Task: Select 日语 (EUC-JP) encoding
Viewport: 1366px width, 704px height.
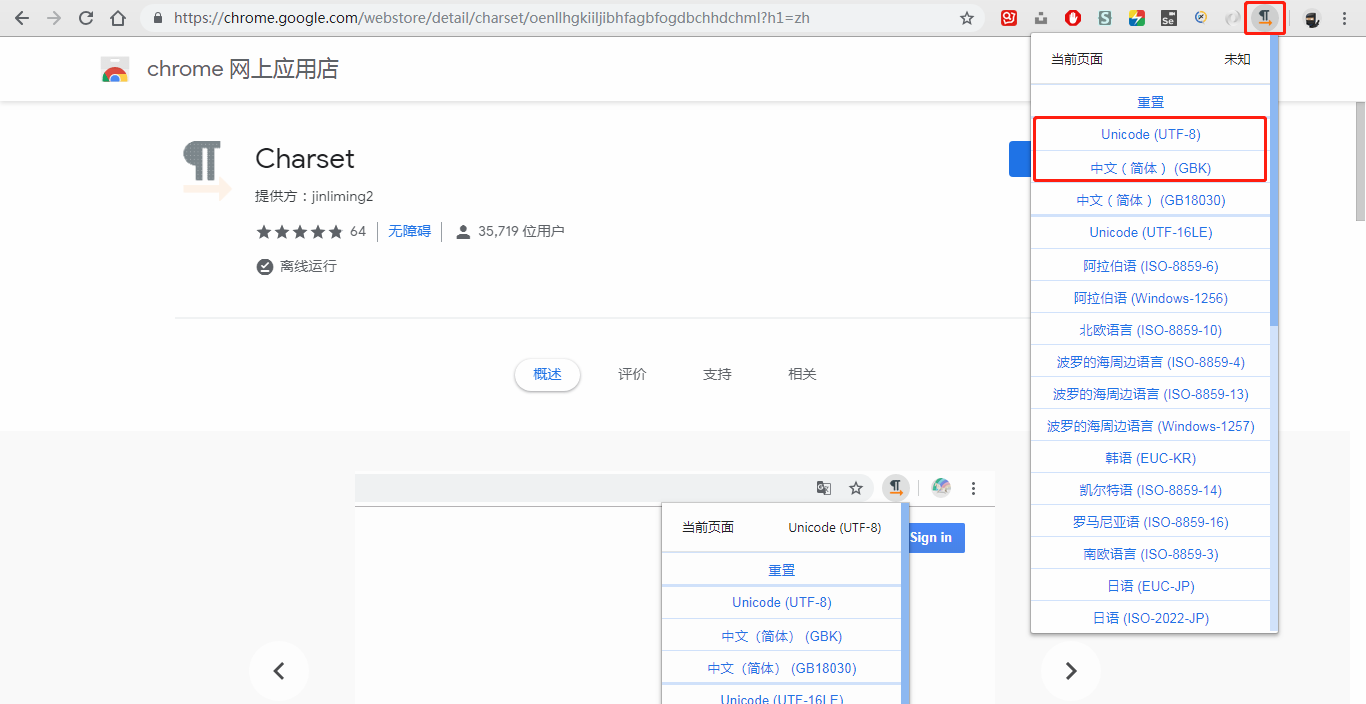Action: point(1150,586)
